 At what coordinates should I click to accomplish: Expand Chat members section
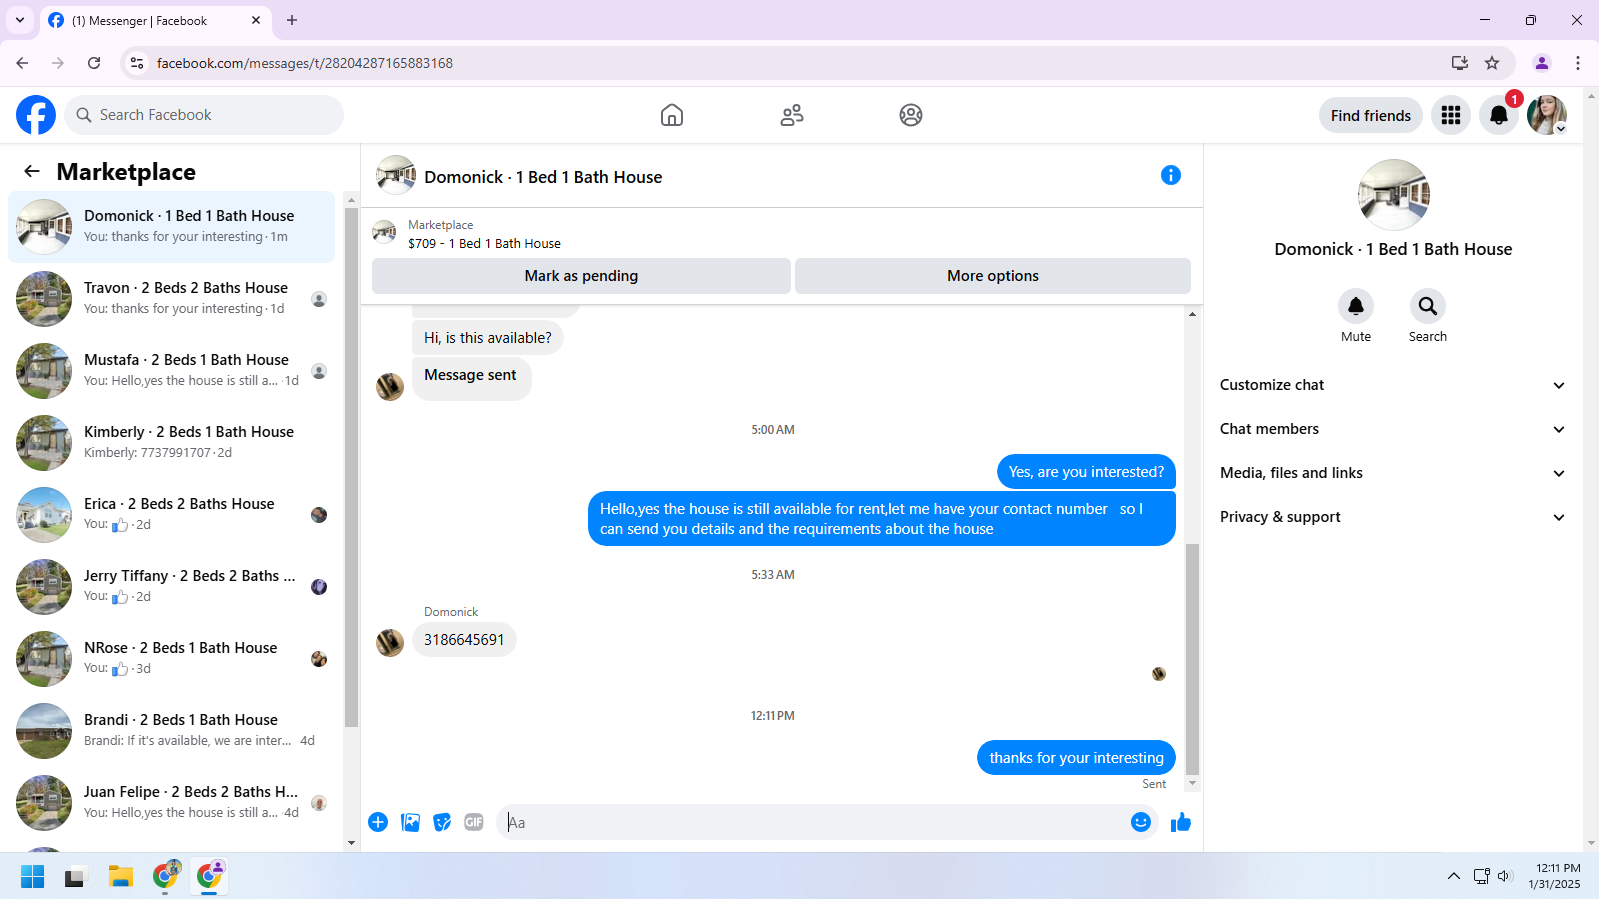(1393, 429)
